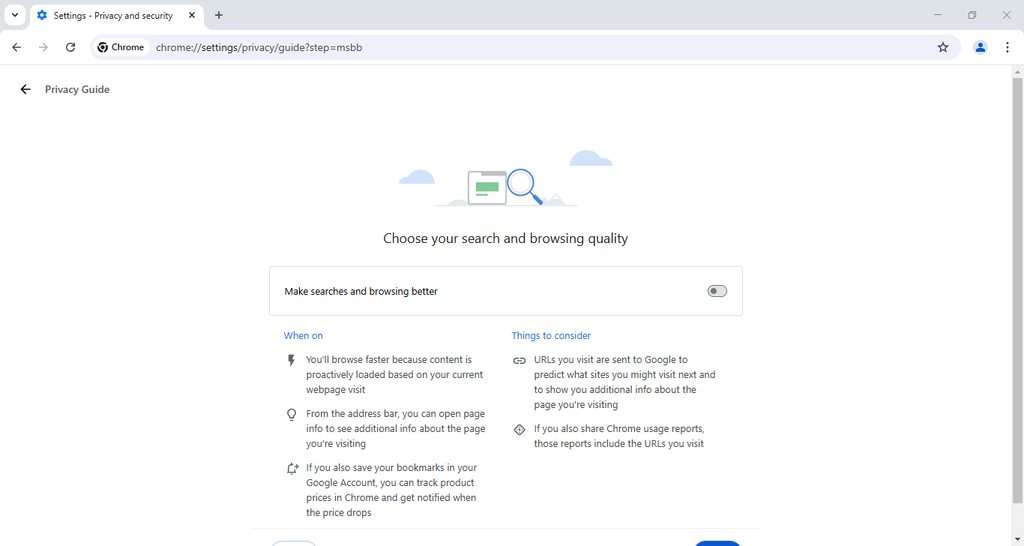This screenshot has height=546, width=1024.
Task: Reload the current settings page
Action: coord(70,47)
